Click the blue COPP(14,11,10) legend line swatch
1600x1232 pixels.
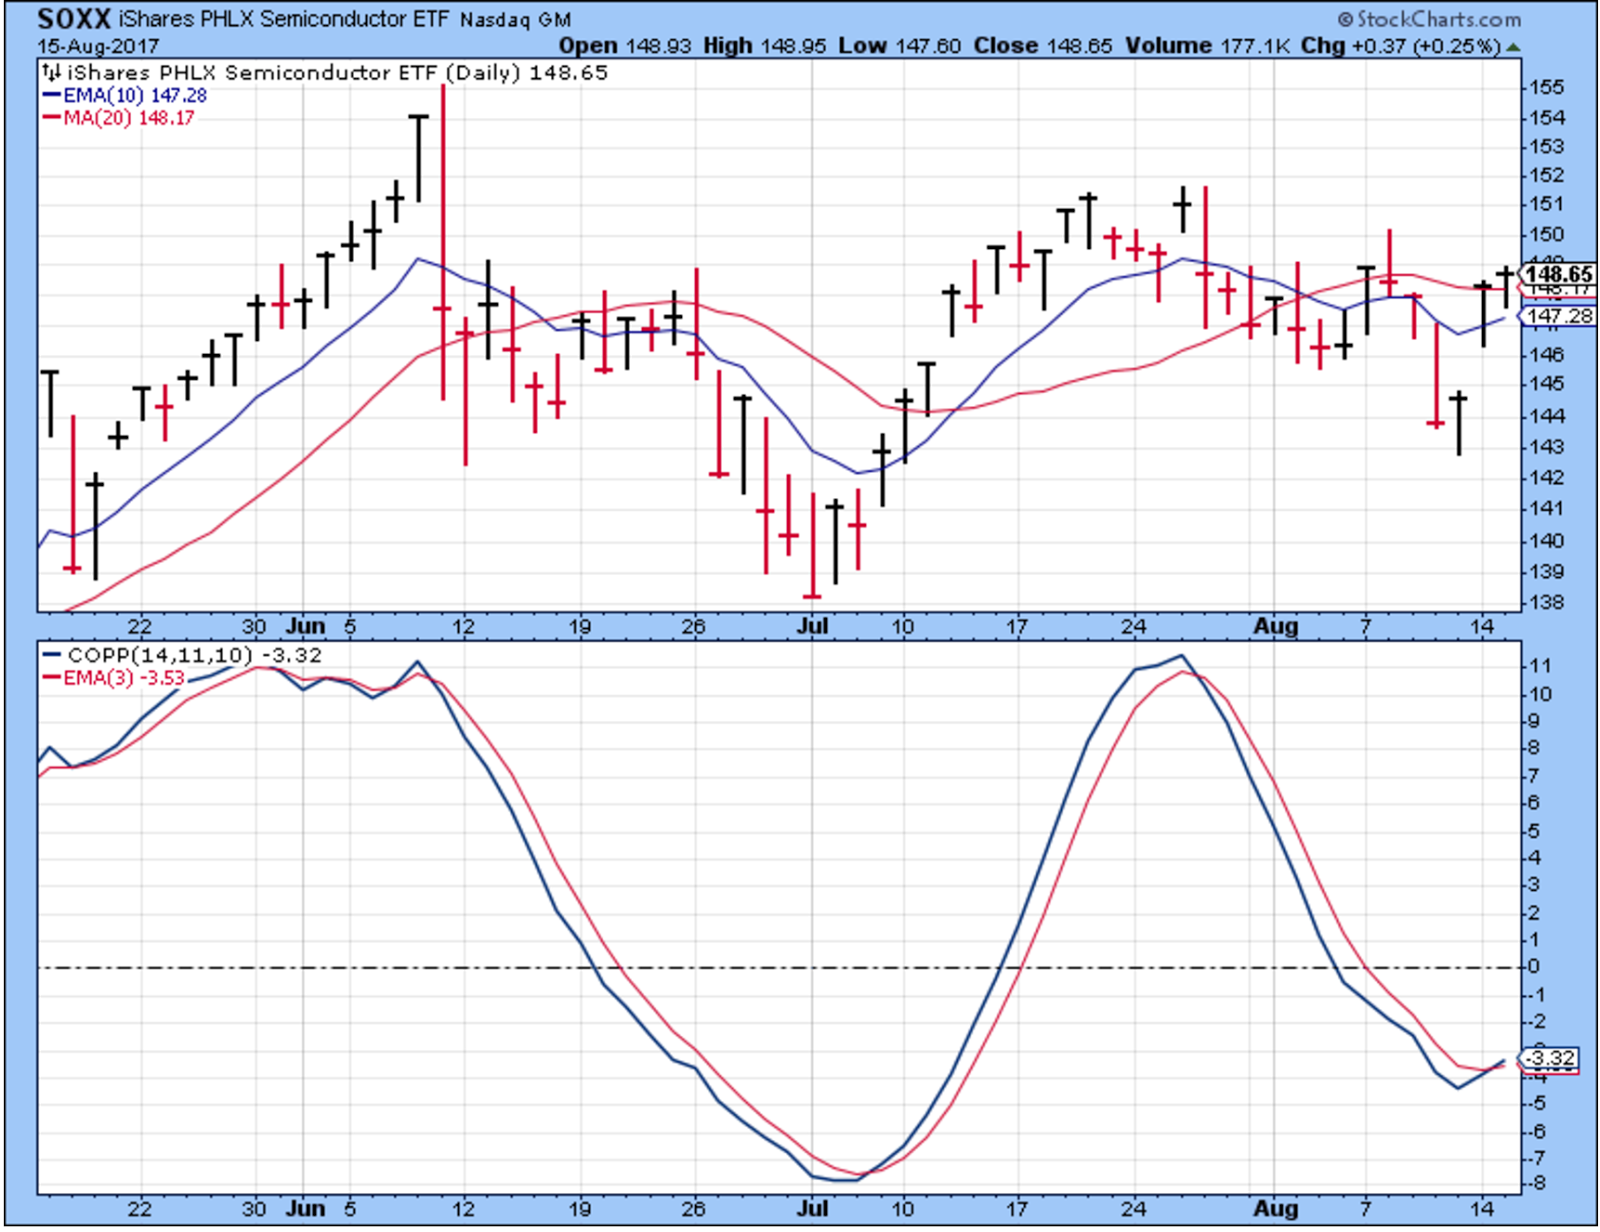pyautogui.click(x=52, y=656)
